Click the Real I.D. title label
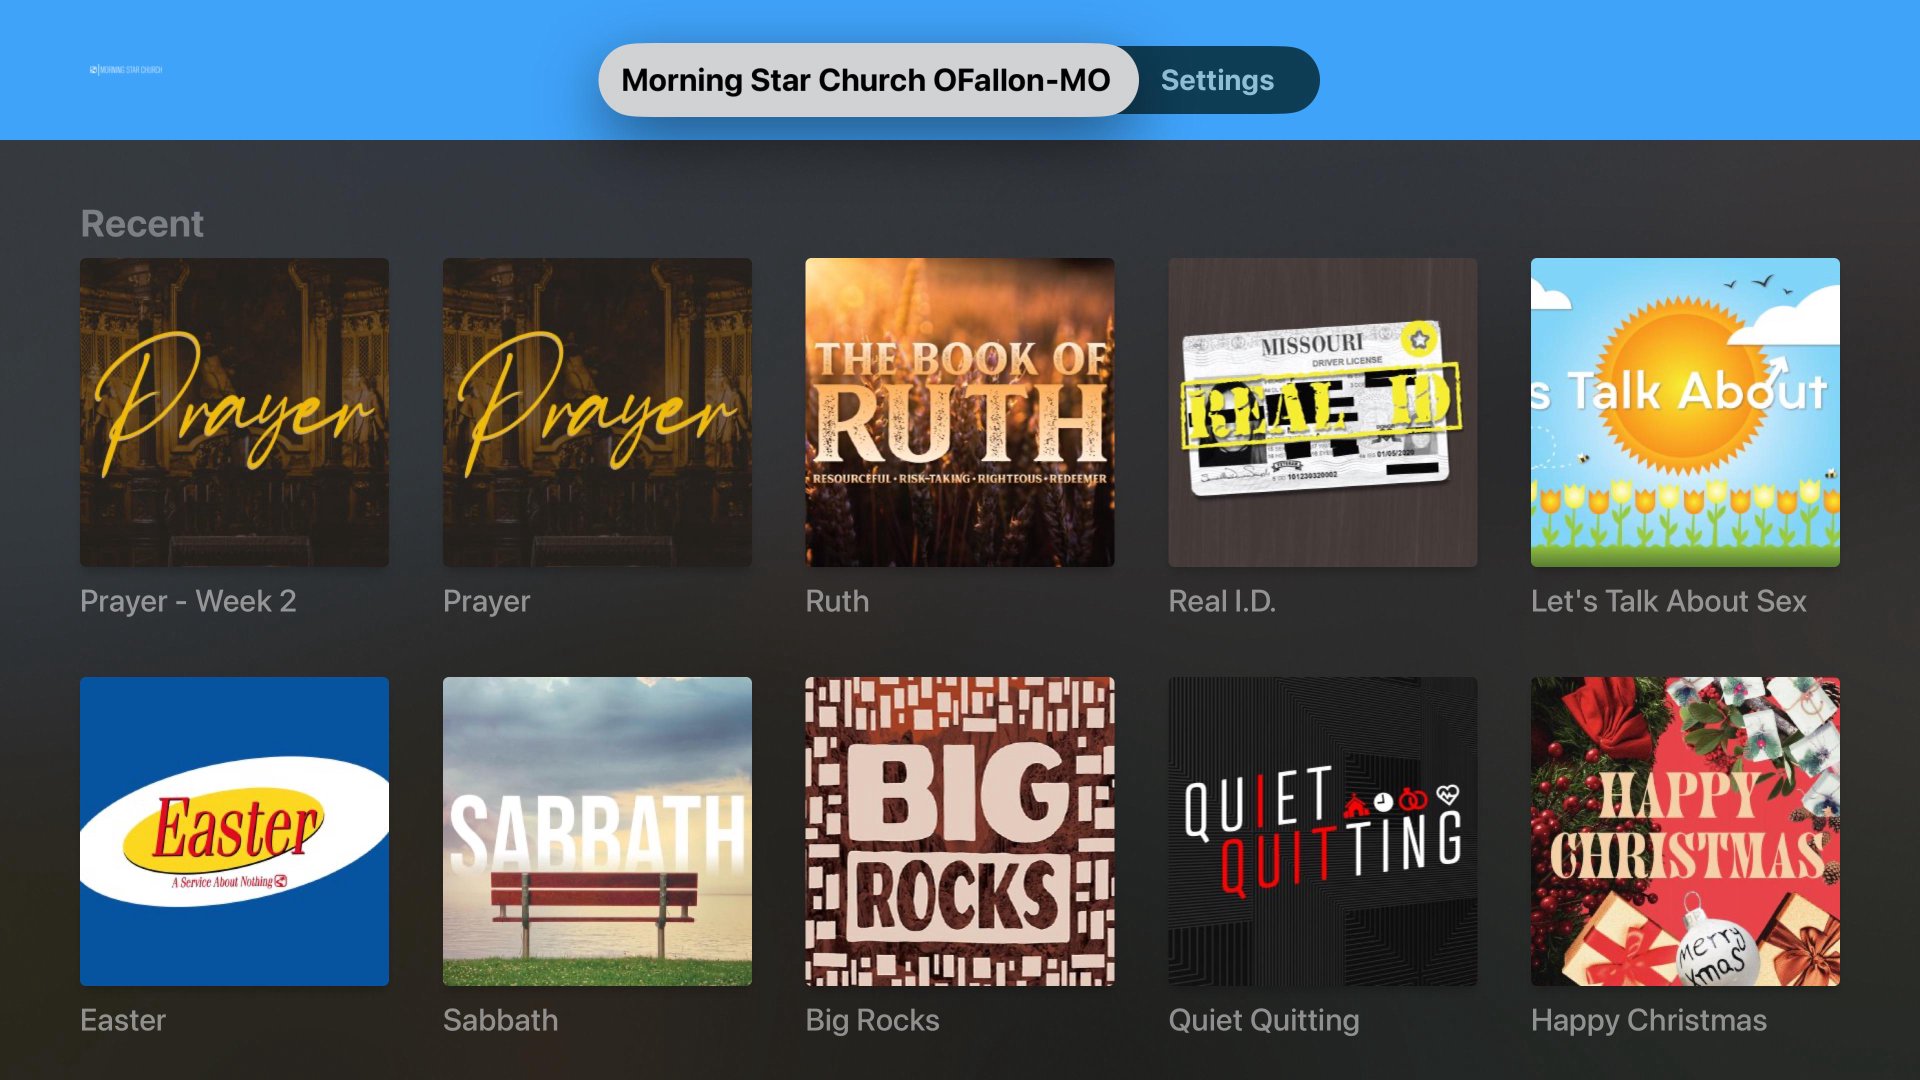 1222,601
